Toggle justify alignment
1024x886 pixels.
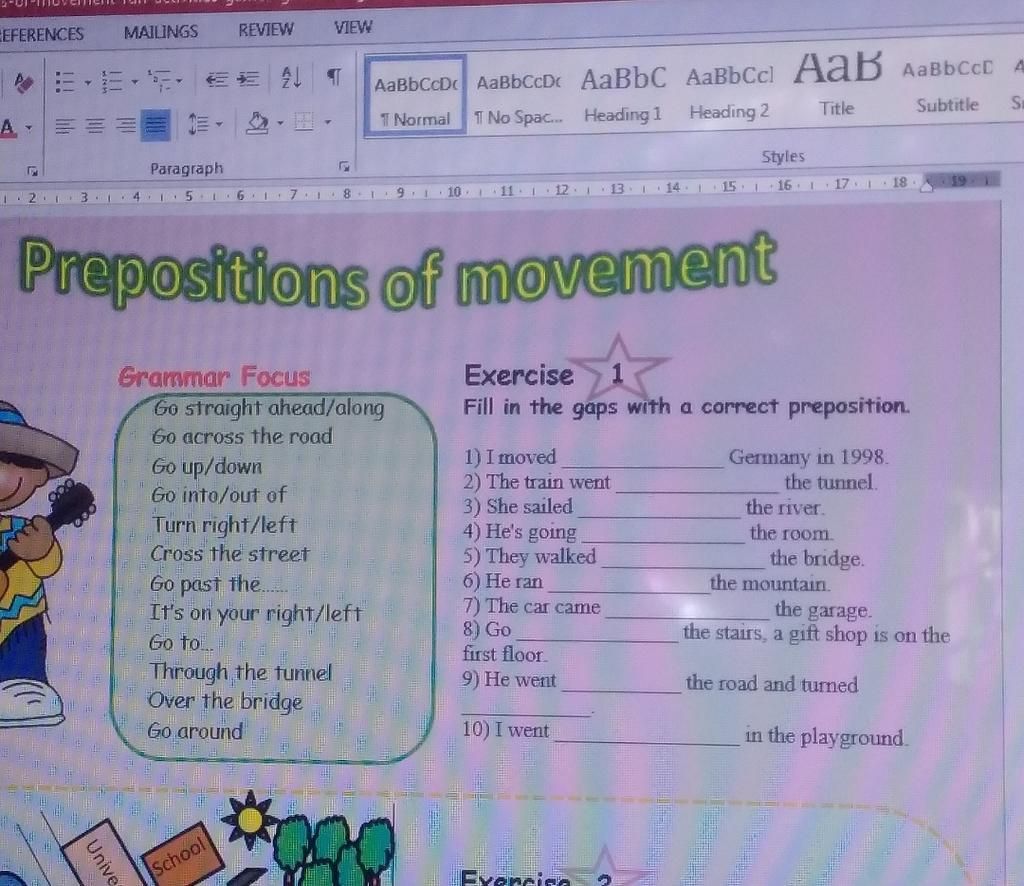pyautogui.click(x=155, y=124)
